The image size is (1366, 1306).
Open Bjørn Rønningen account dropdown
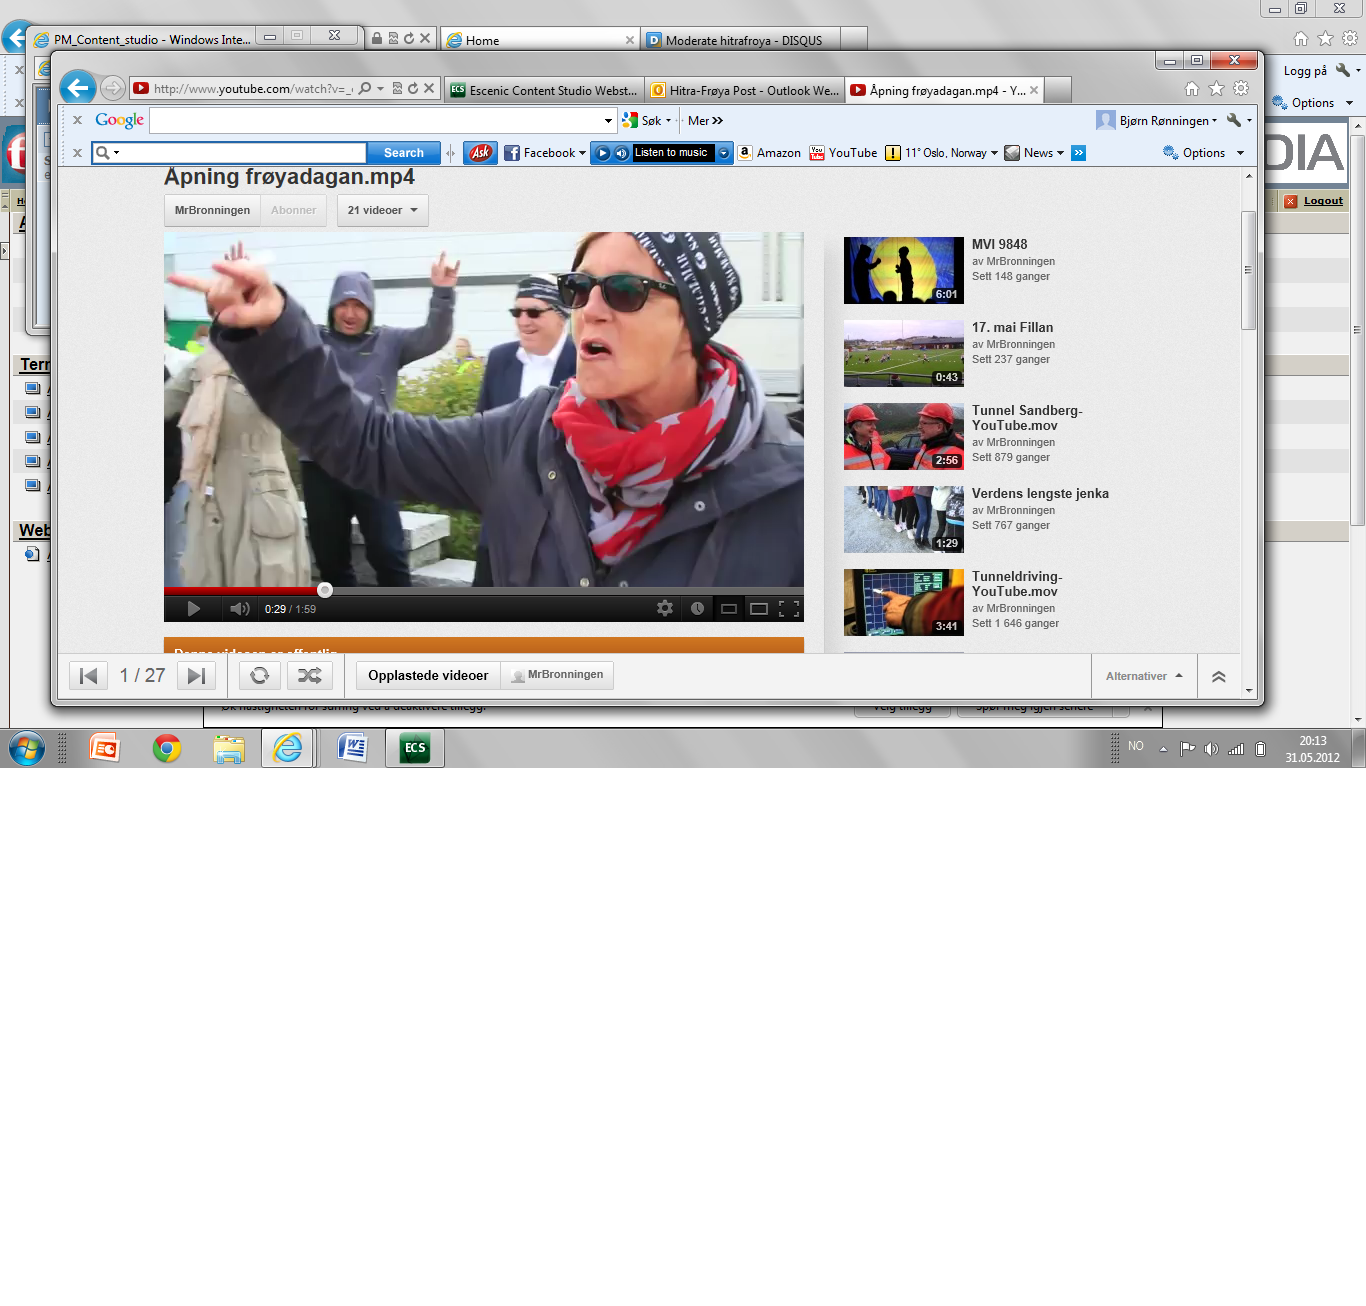coord(1157,121)
